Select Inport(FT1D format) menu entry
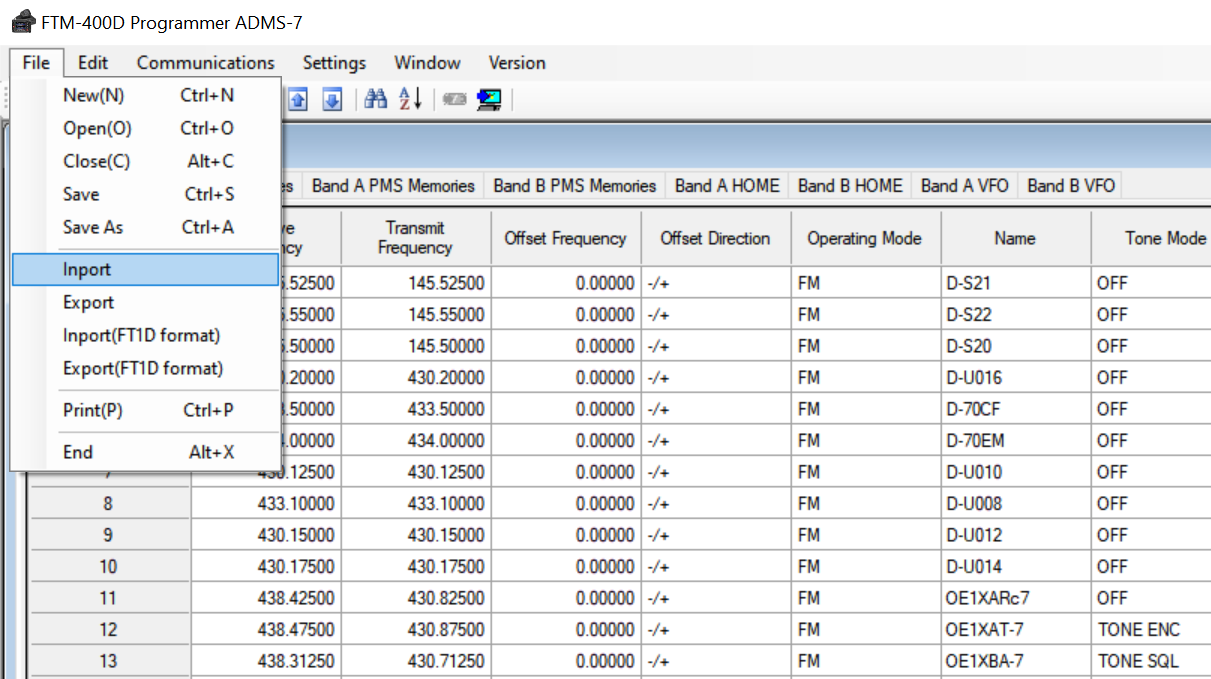This screenshot has width=1211, height=679. 146,335
